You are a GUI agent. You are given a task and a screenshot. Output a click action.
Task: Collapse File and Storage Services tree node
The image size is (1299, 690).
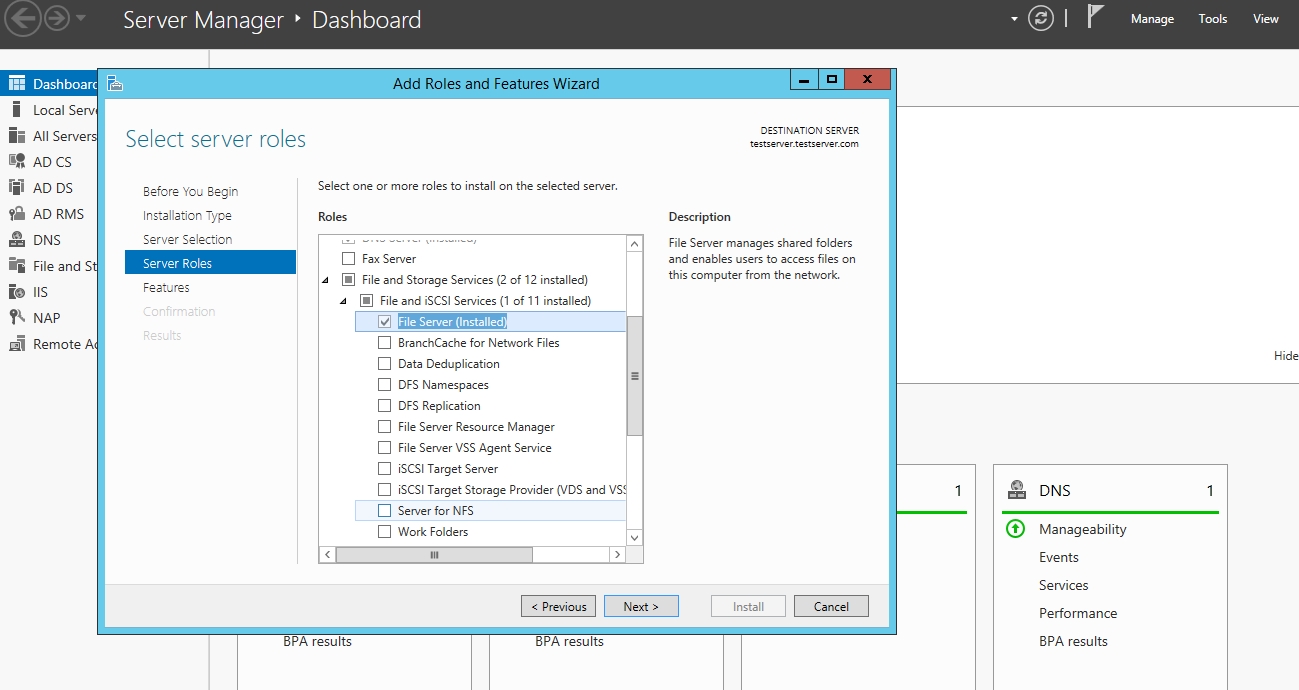325,280
